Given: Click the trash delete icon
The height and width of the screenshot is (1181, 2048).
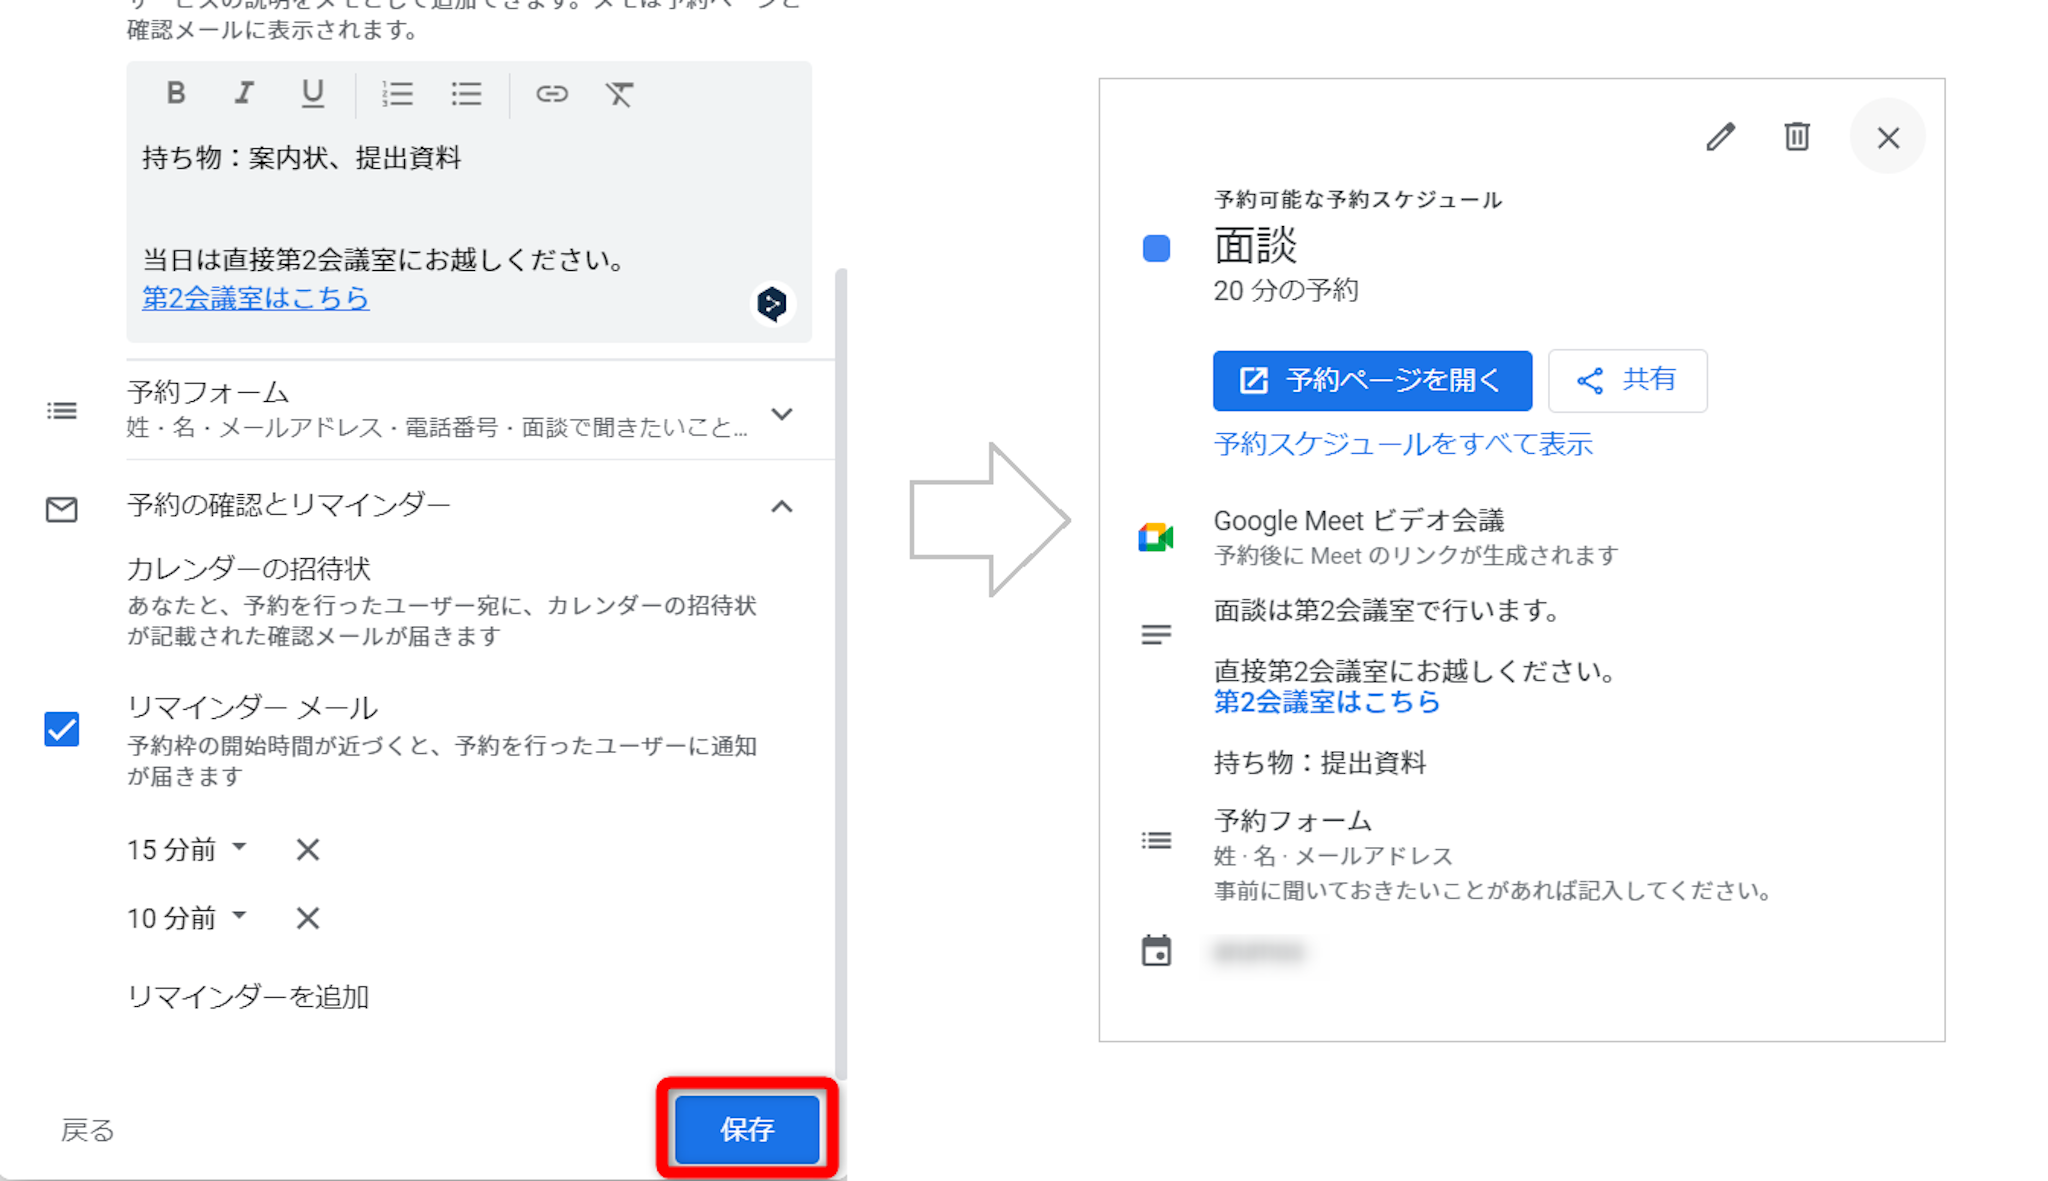Looking at the screenshot, I should (x=1796, y=137).
